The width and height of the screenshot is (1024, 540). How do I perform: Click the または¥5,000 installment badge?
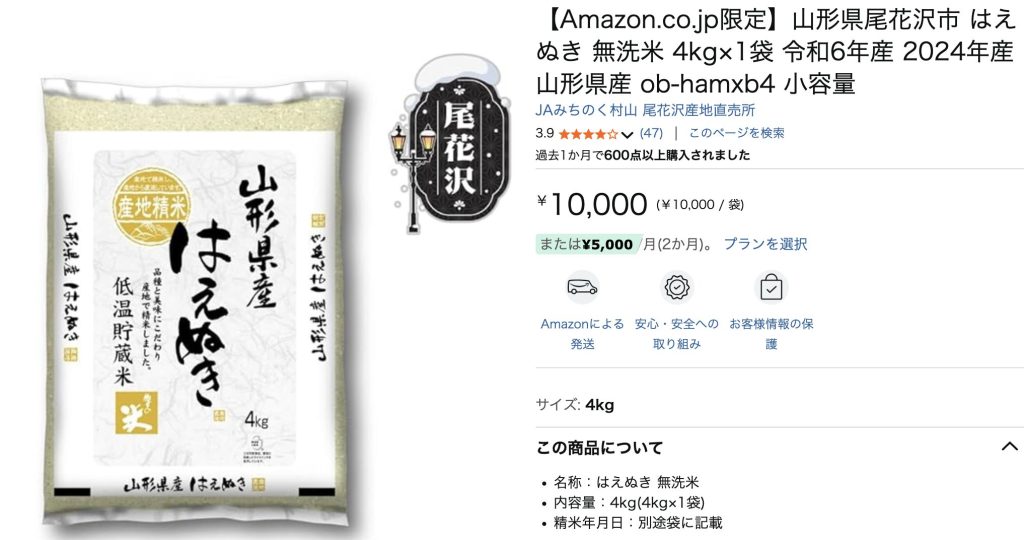(x=586, y=244)
